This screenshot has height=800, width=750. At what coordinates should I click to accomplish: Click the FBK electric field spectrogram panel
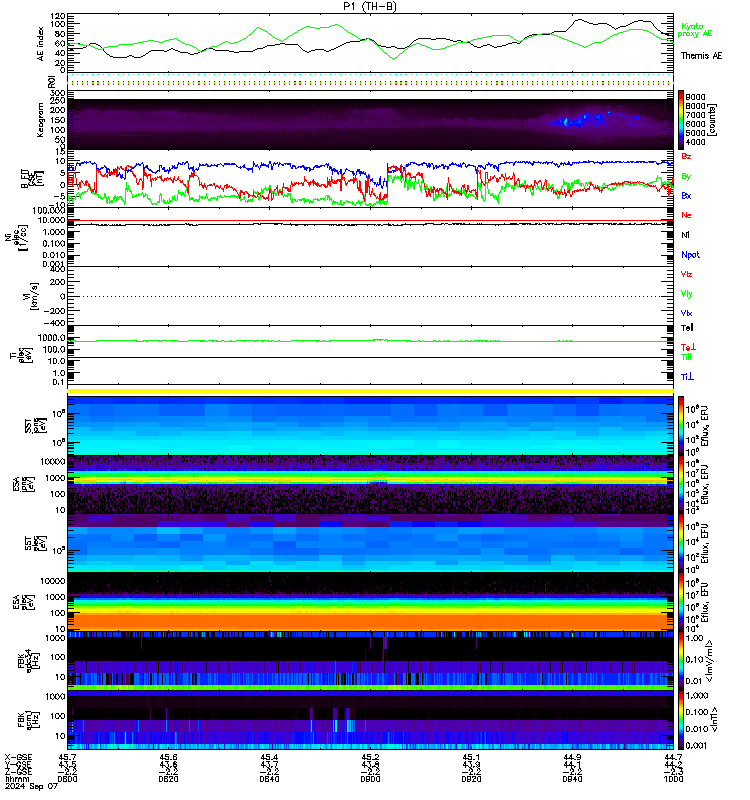(x=370, y=661)
